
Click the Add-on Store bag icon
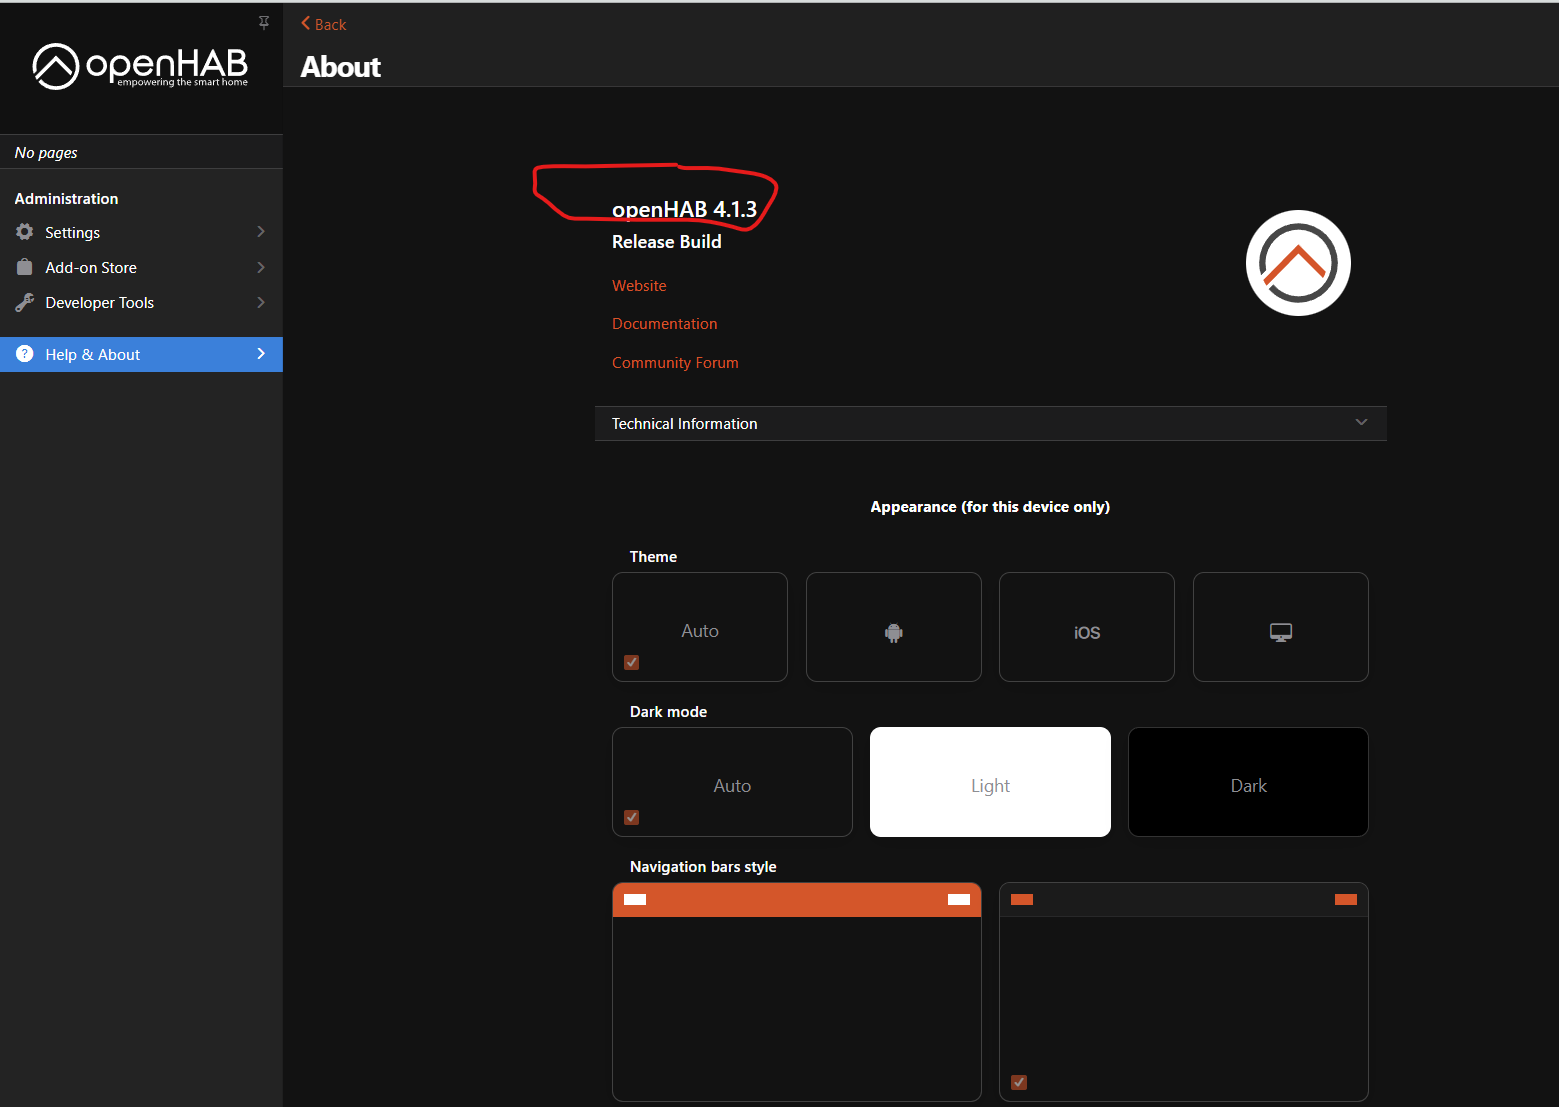point(25,267)
